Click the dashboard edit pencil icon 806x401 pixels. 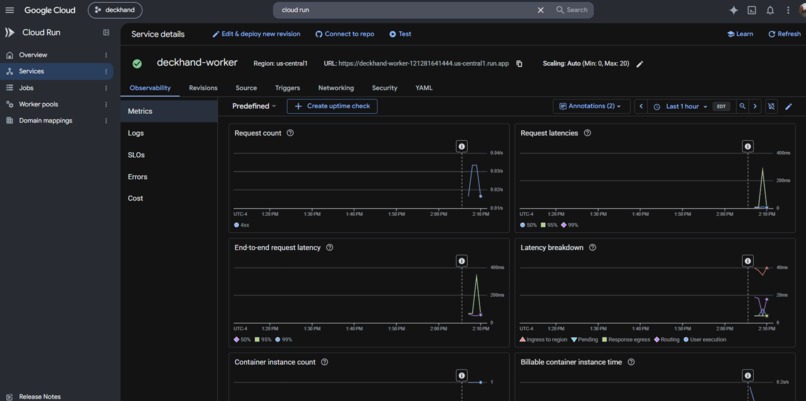coord(789,106)
